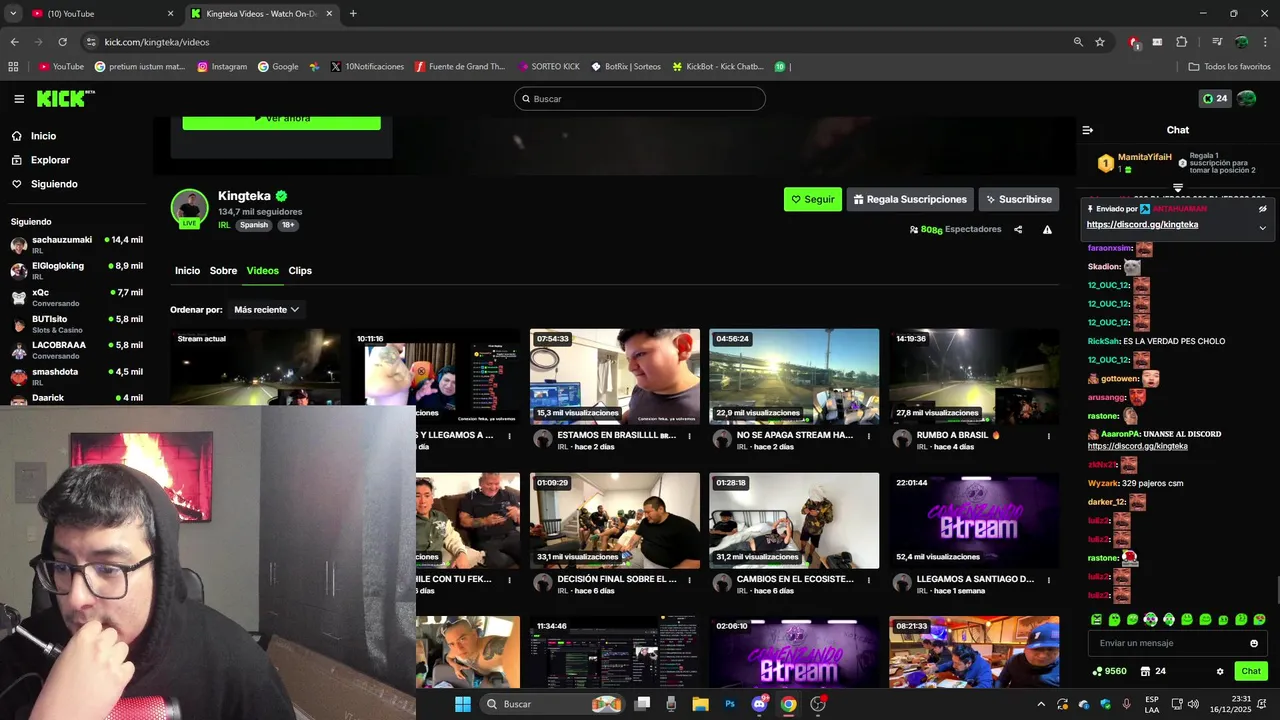This screenshot has height=720, width=1280.
Task: Show hidden tray icons chevron
Action: (1041, 704)
